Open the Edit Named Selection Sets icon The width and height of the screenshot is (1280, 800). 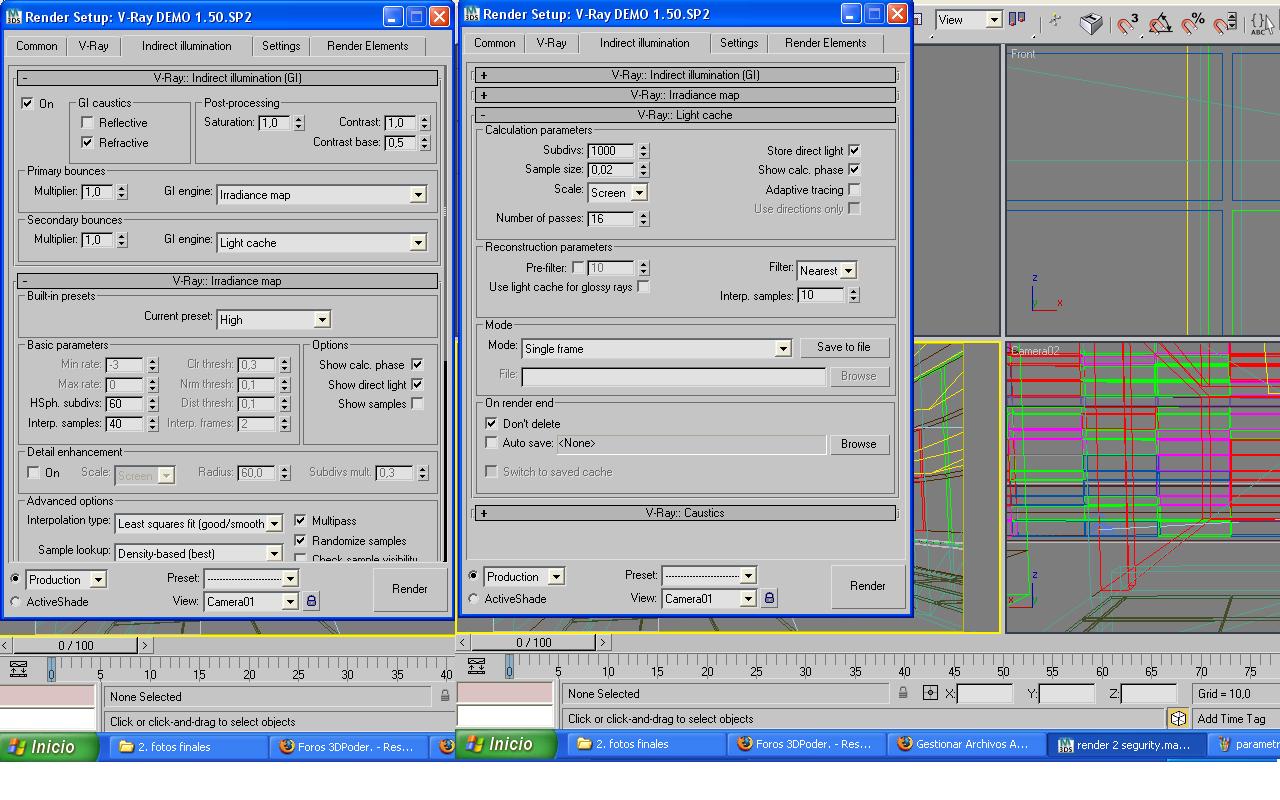[x=1263, y=22]
